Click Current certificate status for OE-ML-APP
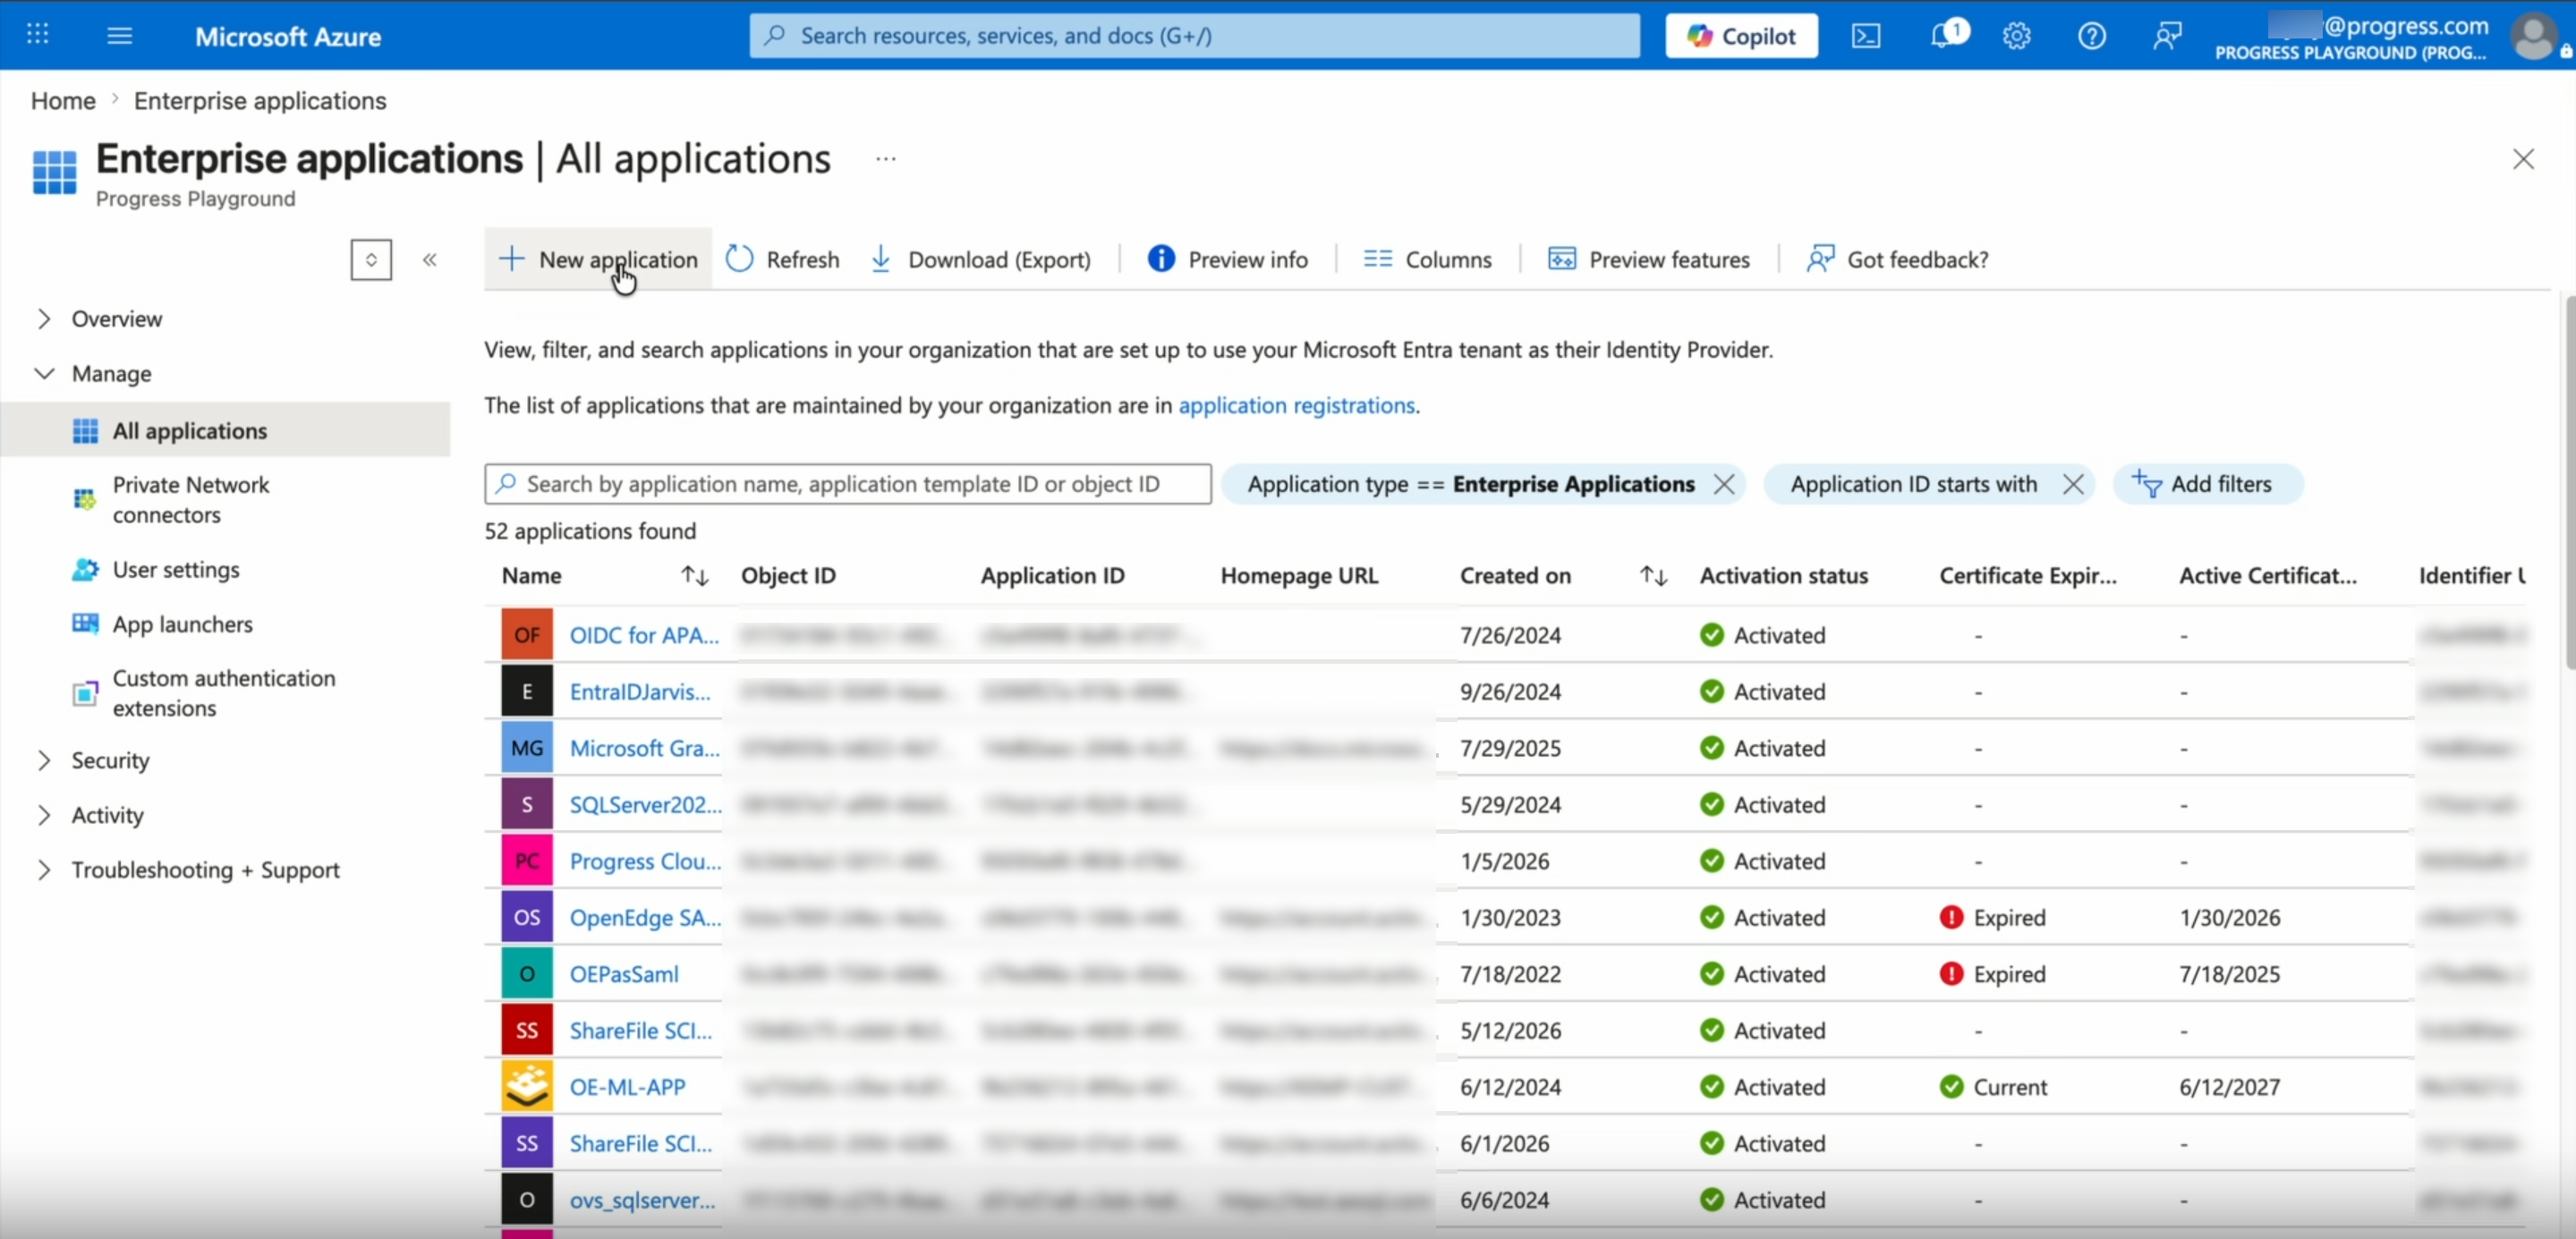Viewport: 2576px width, 1239px height. pyautogui.click(x=1993, y=1087)
